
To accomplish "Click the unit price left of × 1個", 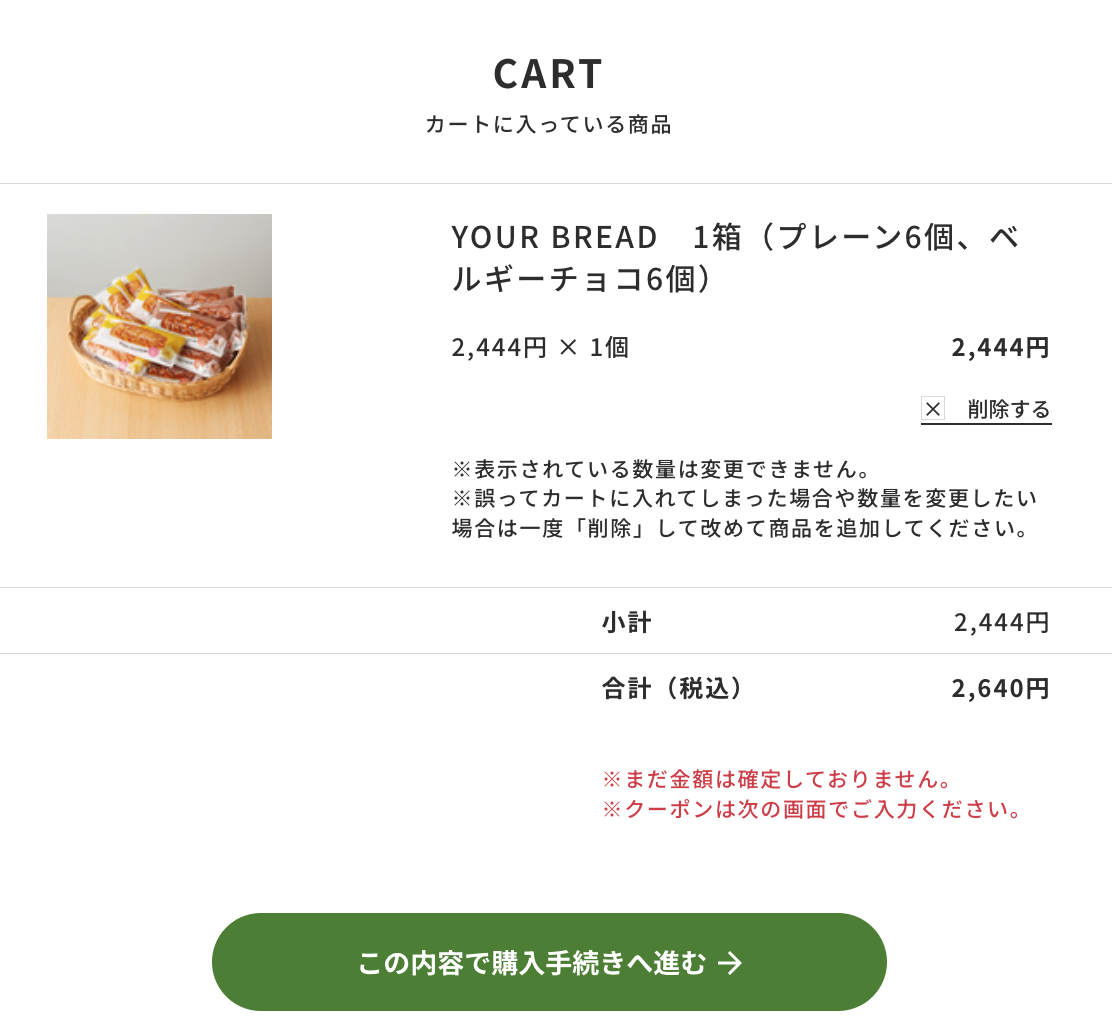I will (499, 347).
